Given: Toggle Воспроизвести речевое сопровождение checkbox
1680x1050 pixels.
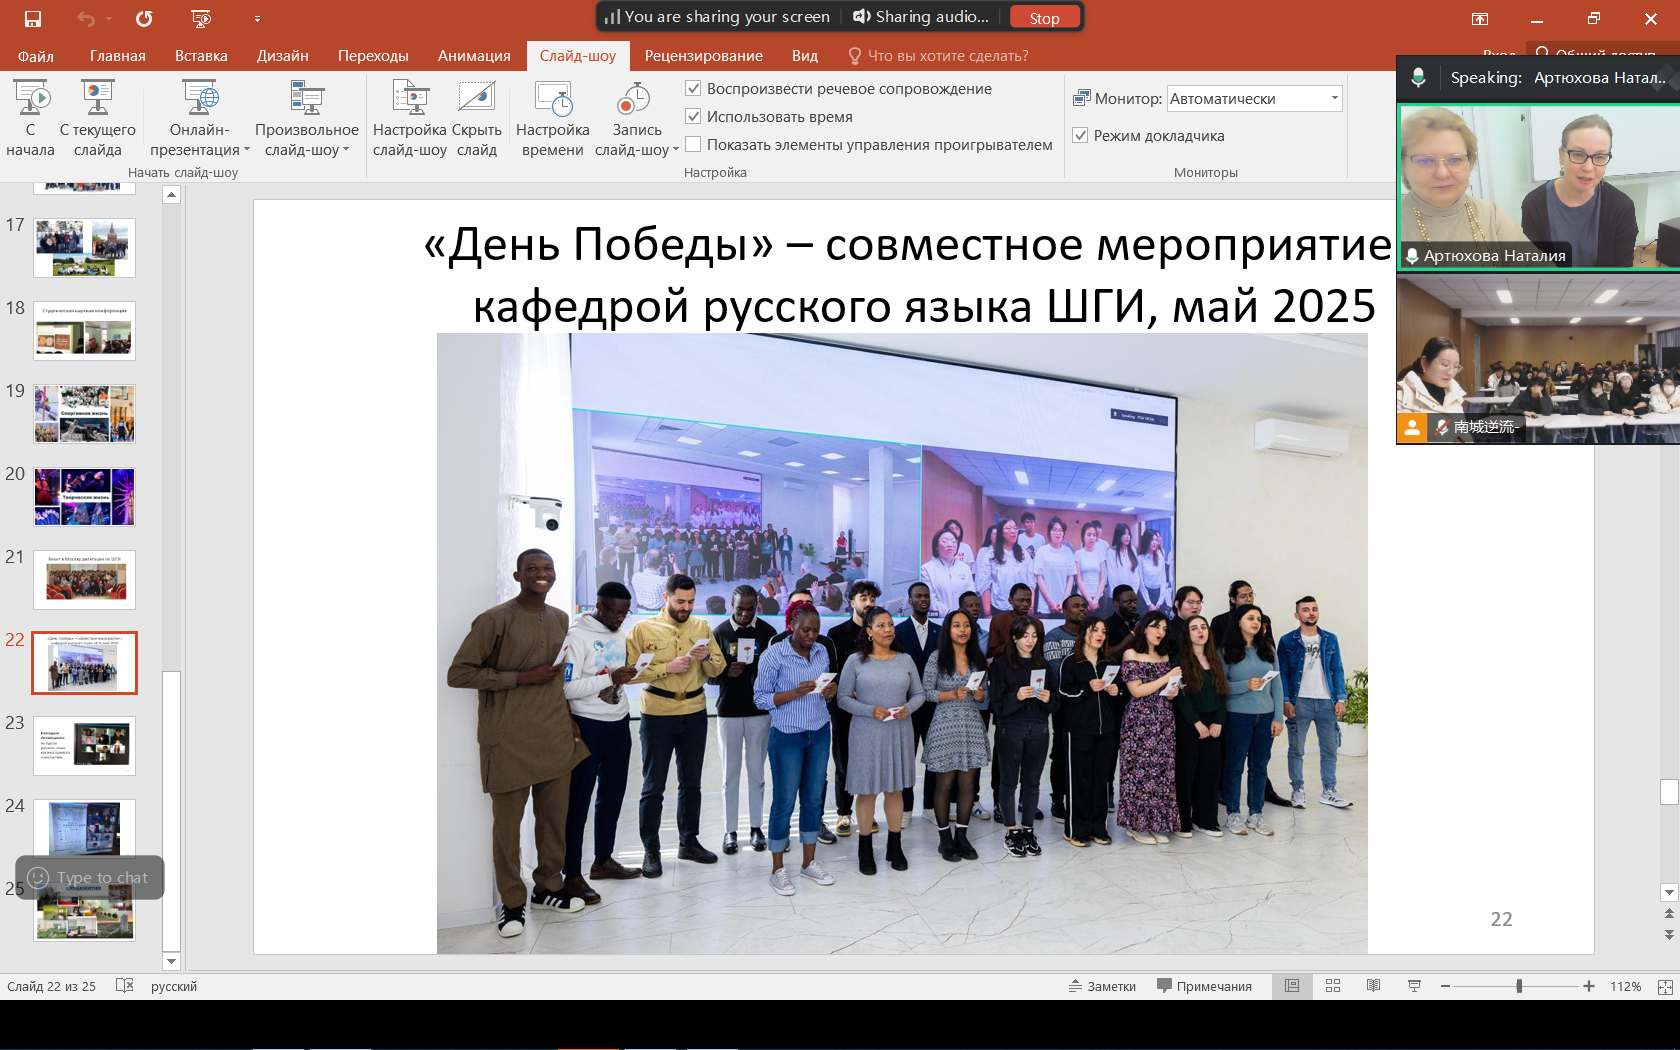Looking at the screenshot, I should [x=693, y=89].
